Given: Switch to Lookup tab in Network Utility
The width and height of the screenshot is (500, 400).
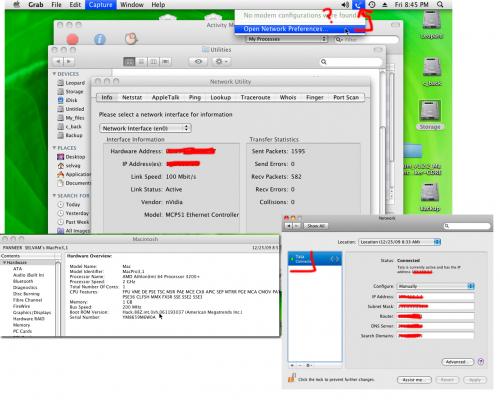Looking at the screenshot, I should tap(221, 97).
